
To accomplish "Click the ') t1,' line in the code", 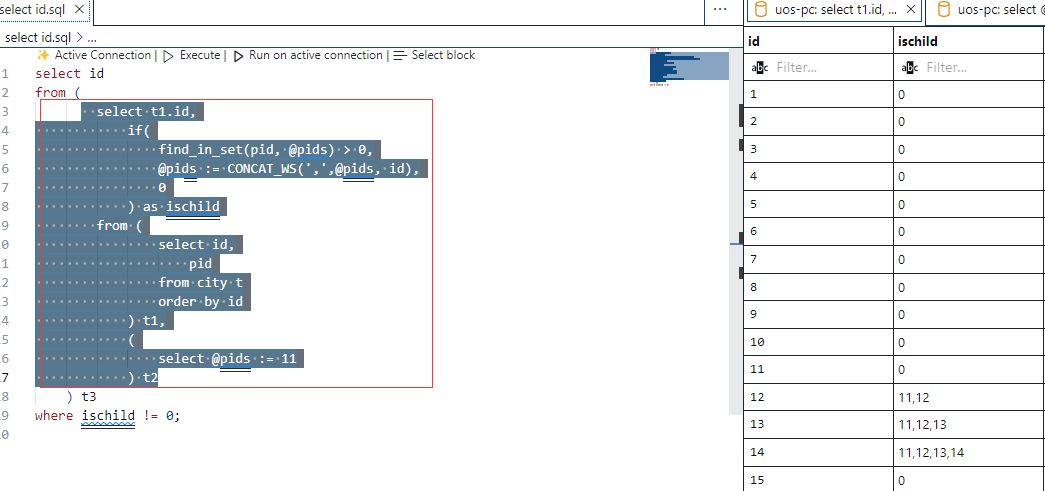I will click(x=147, y=320).
